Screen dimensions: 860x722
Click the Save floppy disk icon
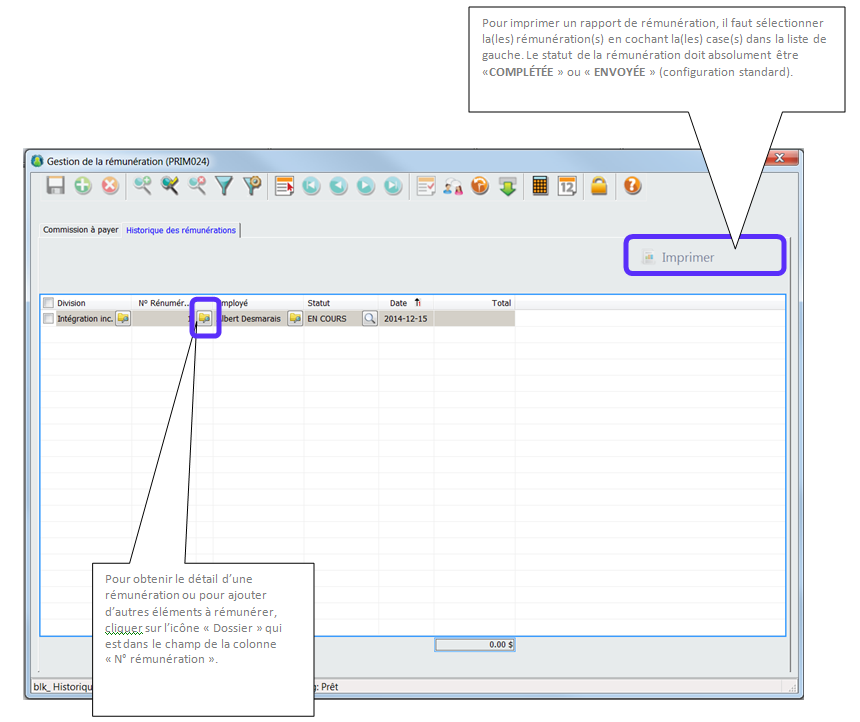click(x=56, y=185)
